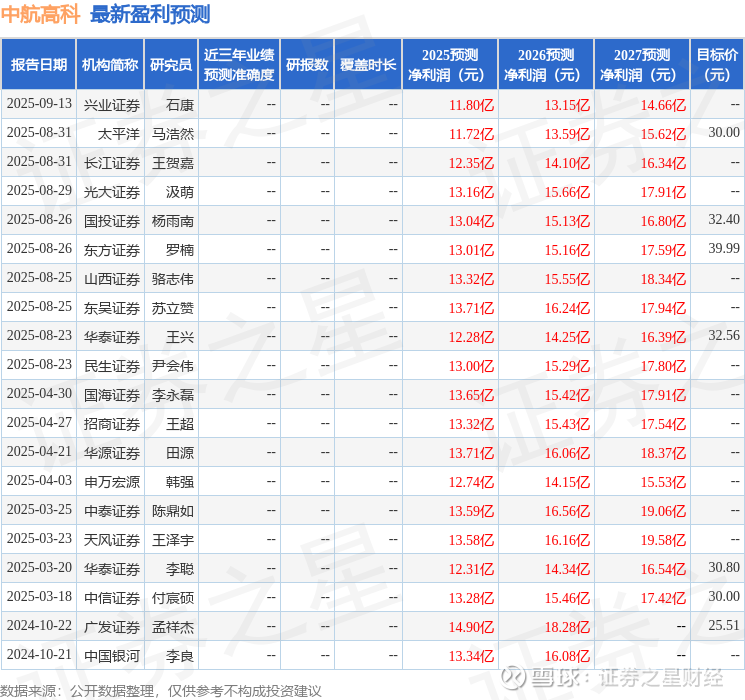The image size is (745, 700).
Task: Click the 16.24亿 forecast value
Action: [x=567, y=308]
